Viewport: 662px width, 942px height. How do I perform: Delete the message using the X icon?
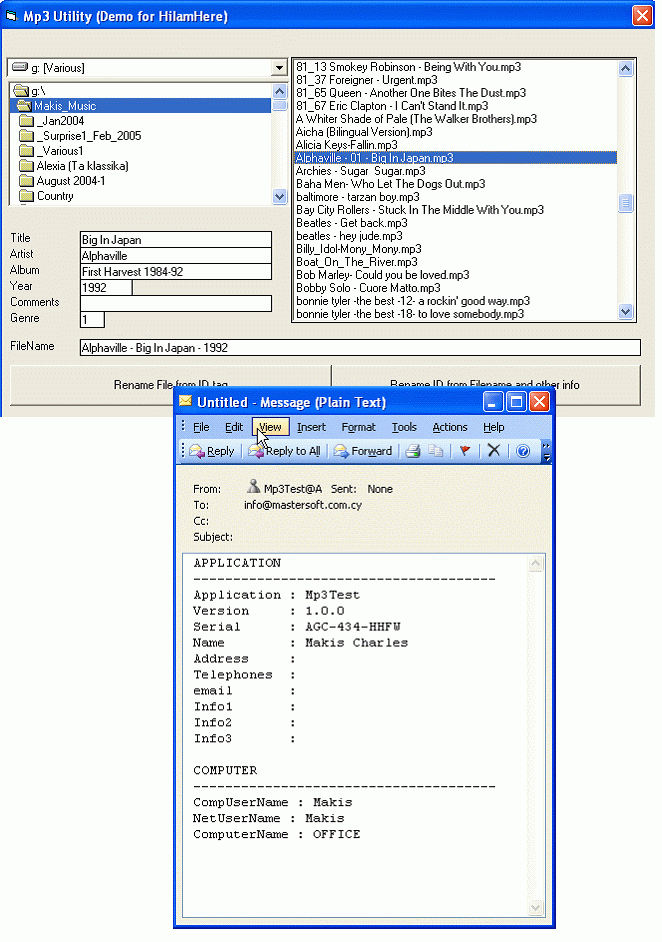click(x=493, y=451)
